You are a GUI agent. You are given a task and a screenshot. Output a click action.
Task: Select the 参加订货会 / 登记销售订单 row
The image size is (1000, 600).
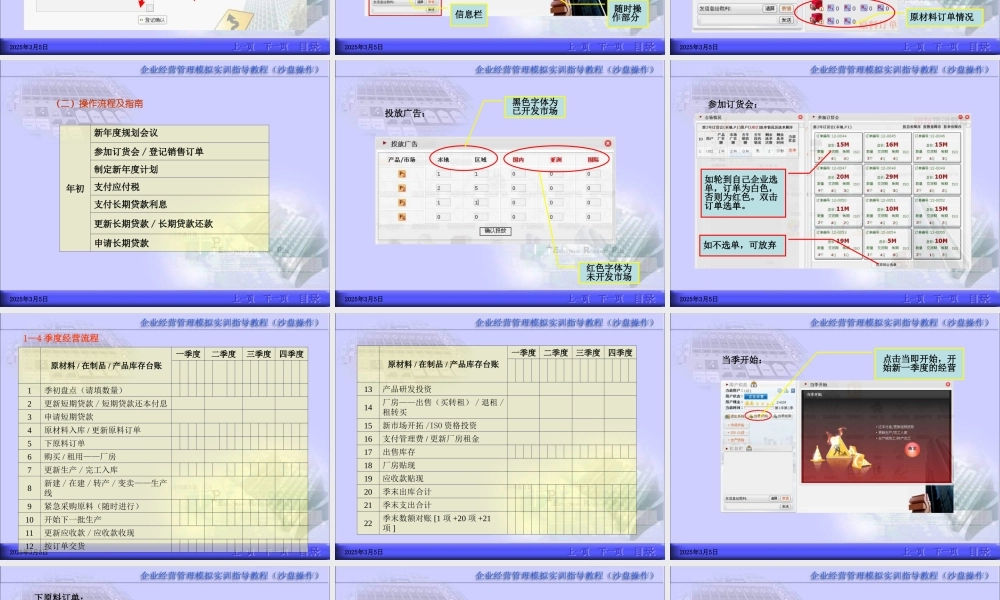tap(179, 151)
